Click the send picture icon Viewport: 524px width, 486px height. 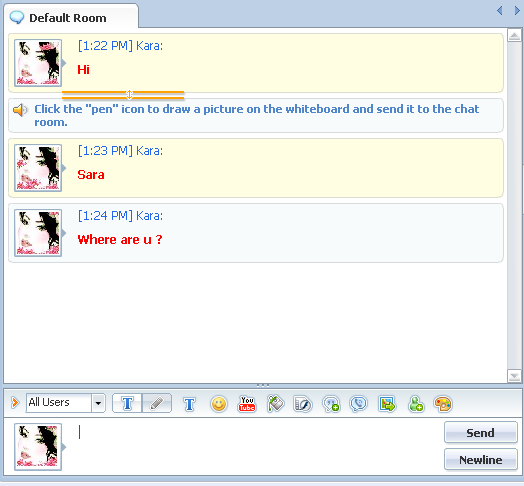pos(387,404)
